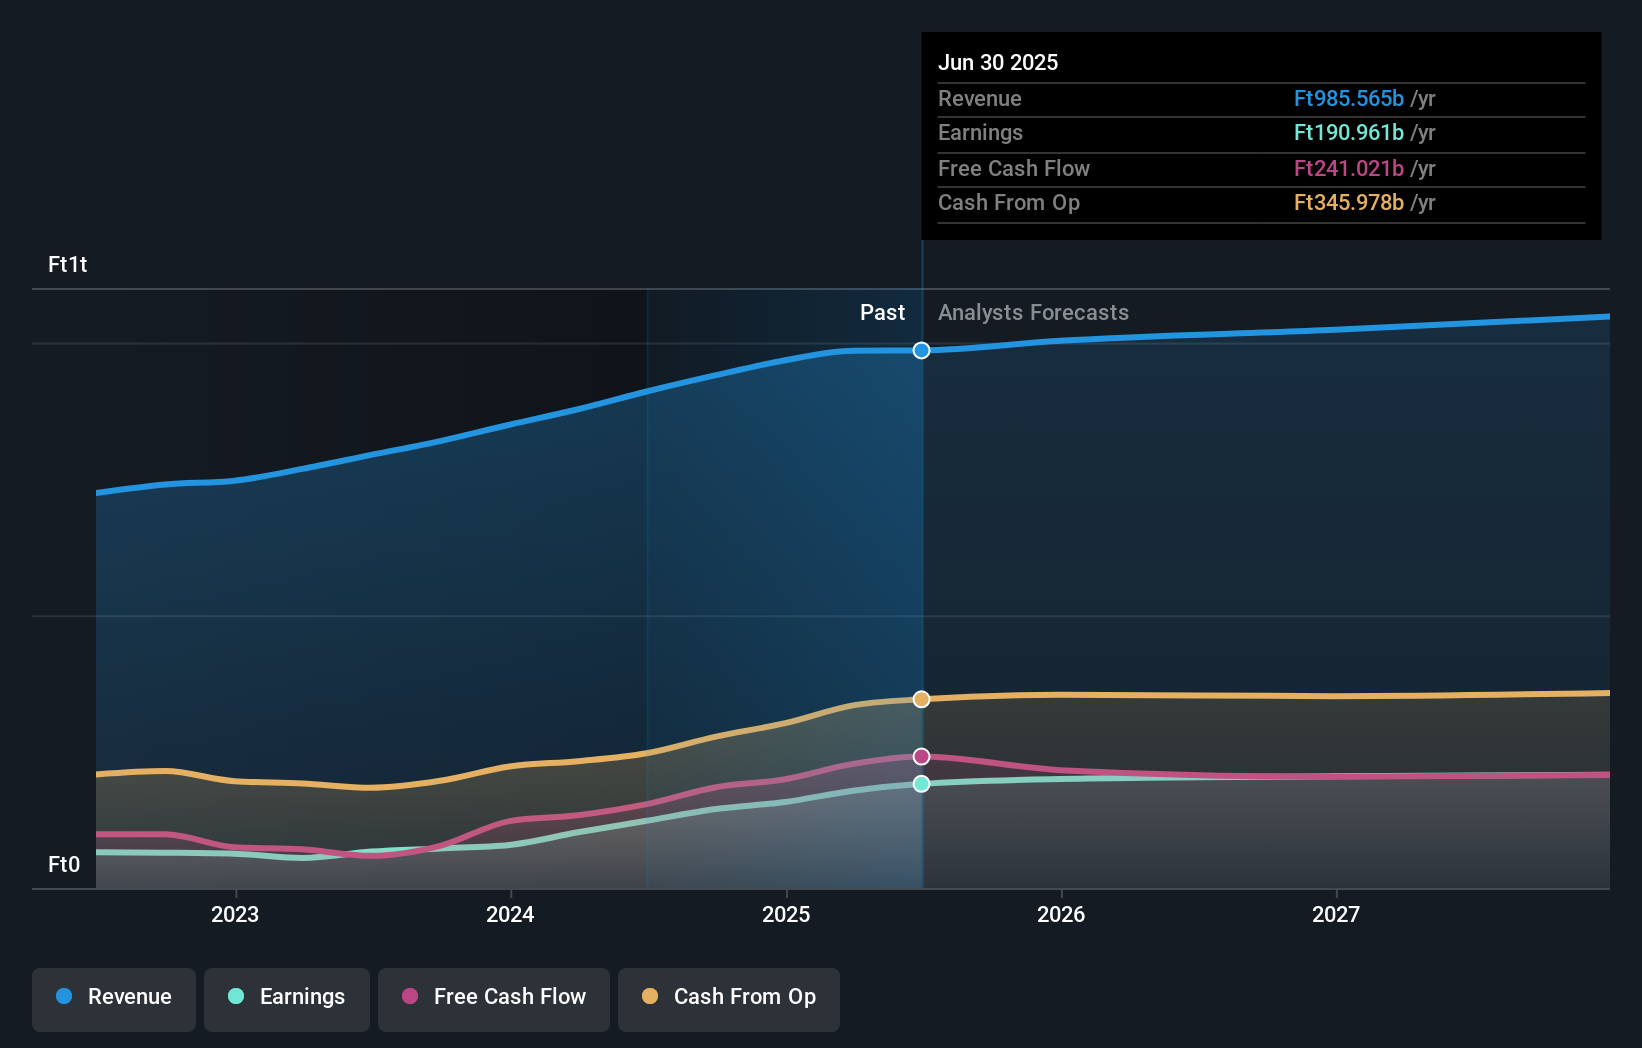Select the pink Free Cash Flow marker

[921, 756]
